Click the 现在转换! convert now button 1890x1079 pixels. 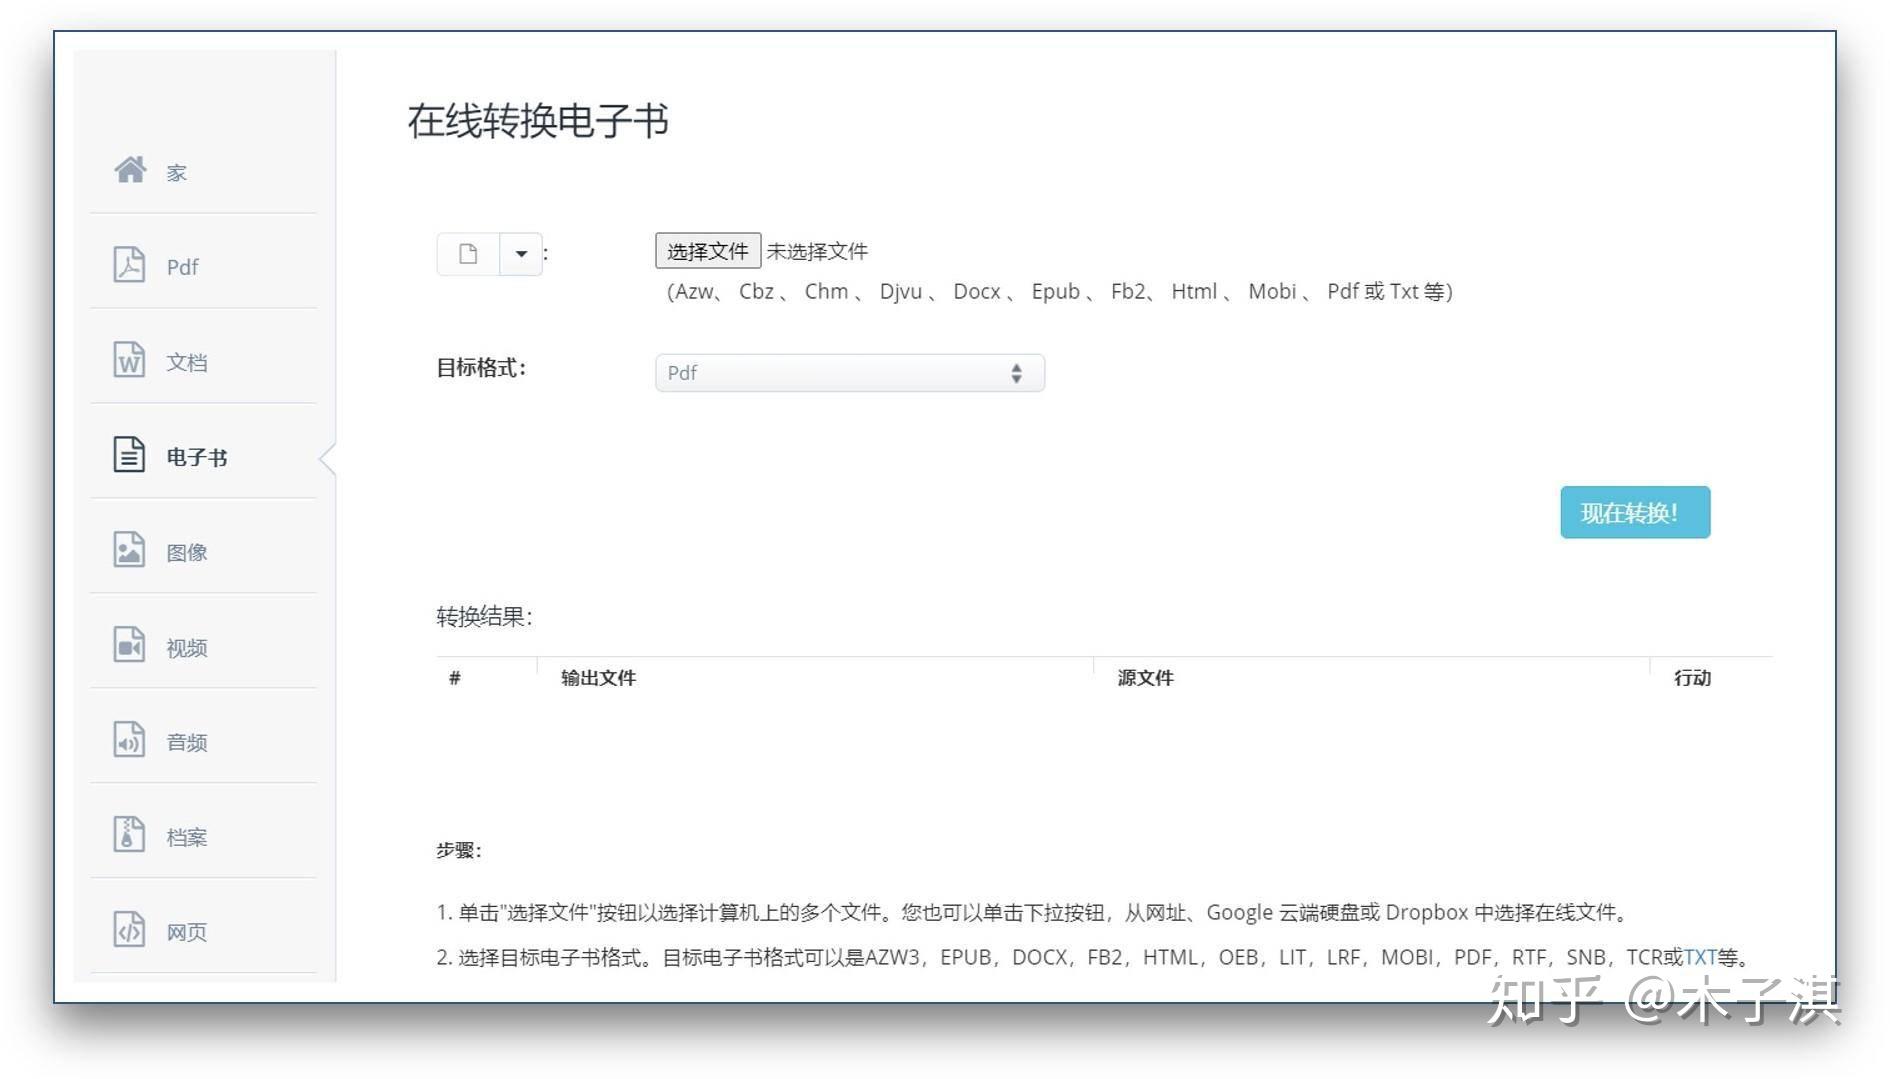(x=1635, y=512)
